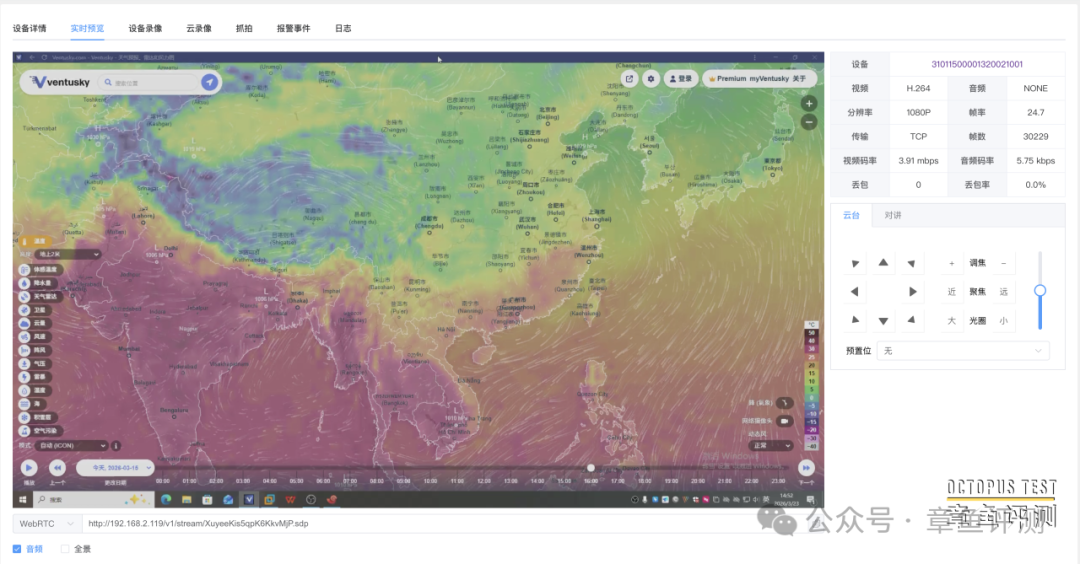Adjust the PTZ speed vertical slider handle
Viewport: 1080px width, 564px height.
pos(1040,291)
